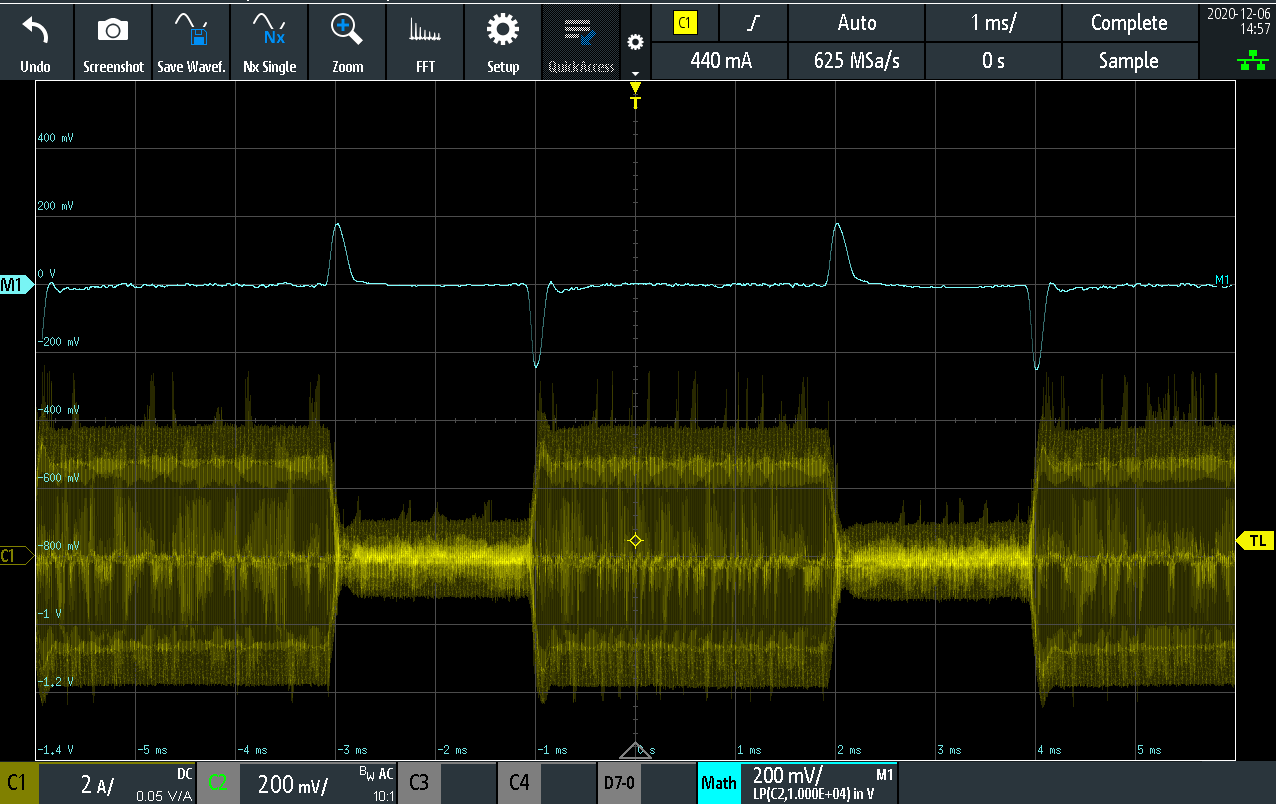Click the Complete acquisition status

coord(1129,23)
